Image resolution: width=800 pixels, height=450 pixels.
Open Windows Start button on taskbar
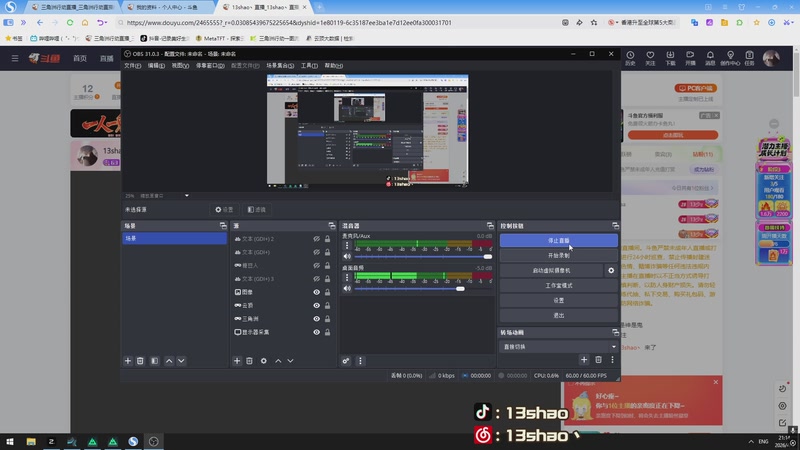10,441
